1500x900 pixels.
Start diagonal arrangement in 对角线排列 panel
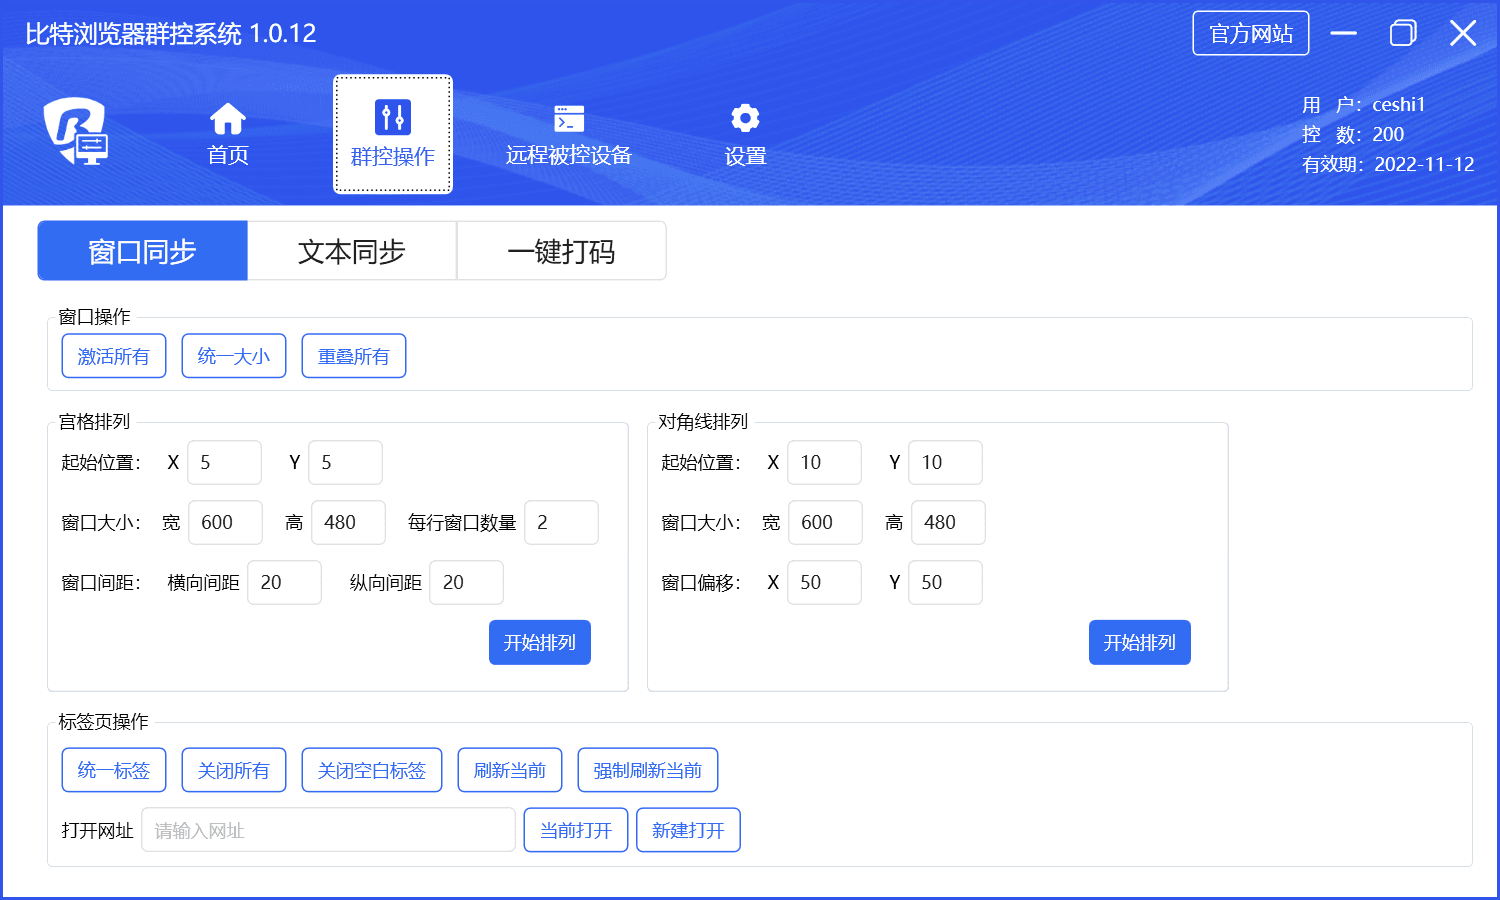(x=1139, y=642)
